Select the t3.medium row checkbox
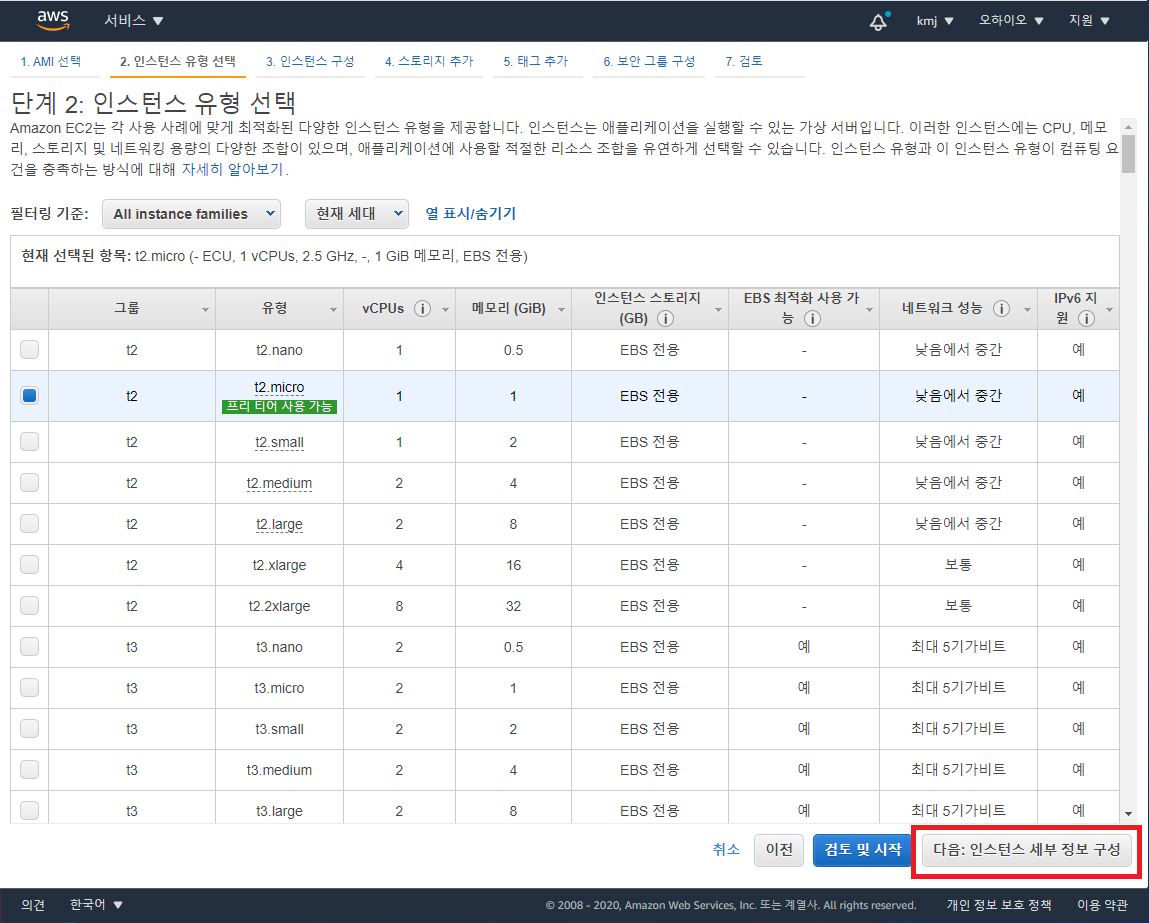Image resolution: width=1149 pixels, height=923 pixels. [29, 770]
